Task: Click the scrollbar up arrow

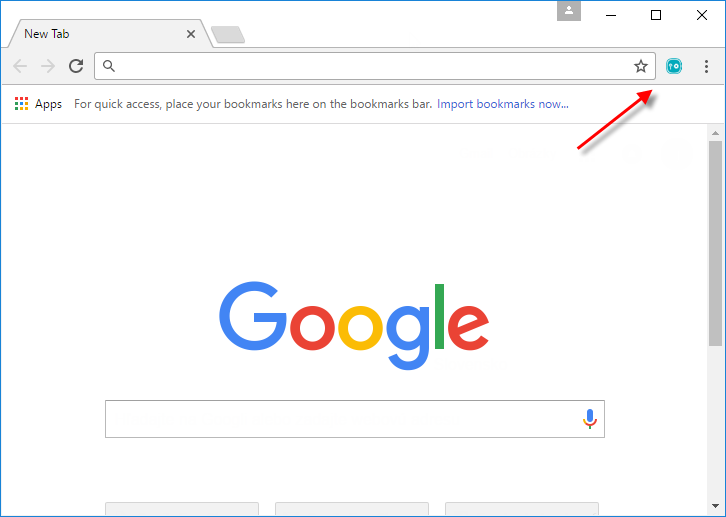Action: coord(715,133)
